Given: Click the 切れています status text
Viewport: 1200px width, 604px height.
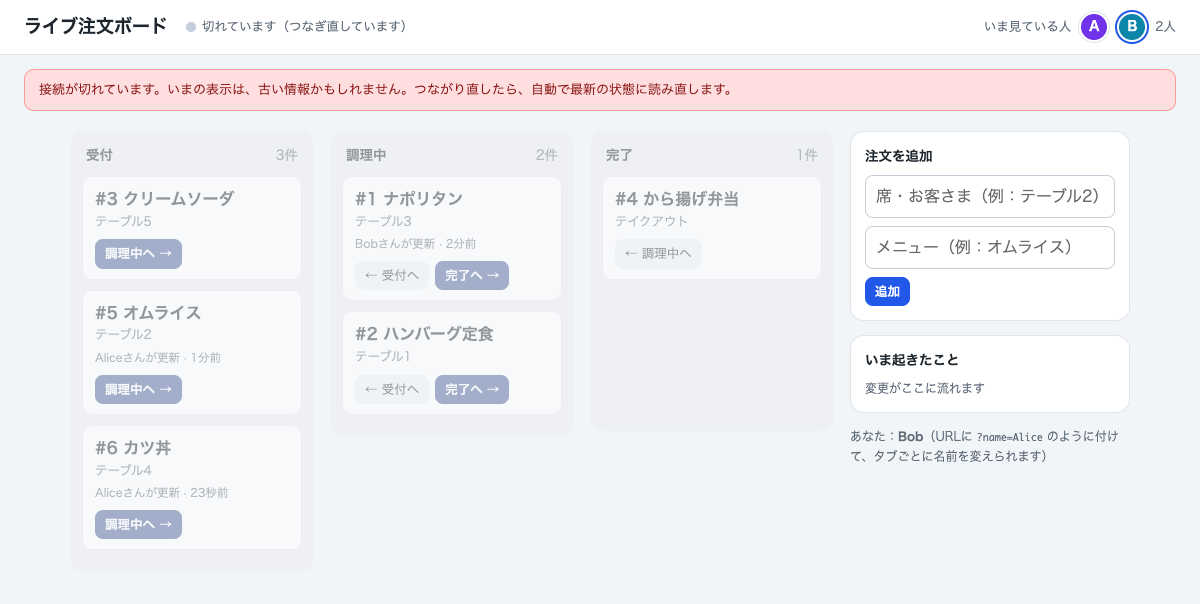Looking at the screenshot, I should [x=304, y=27].
